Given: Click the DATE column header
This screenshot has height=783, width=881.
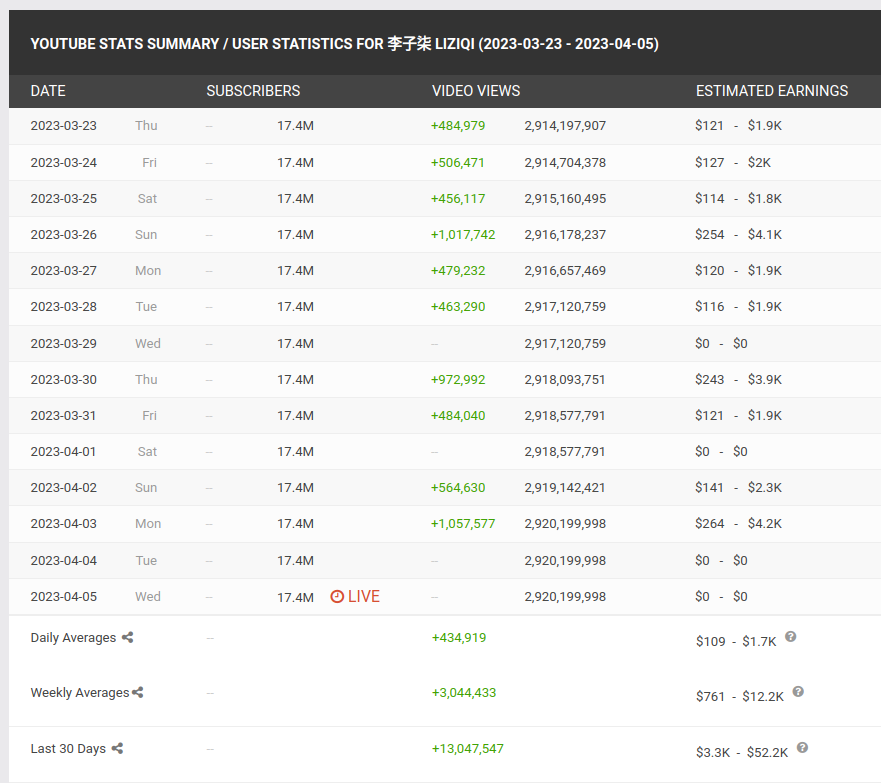Looking at the screenshot, I should 48,91.
